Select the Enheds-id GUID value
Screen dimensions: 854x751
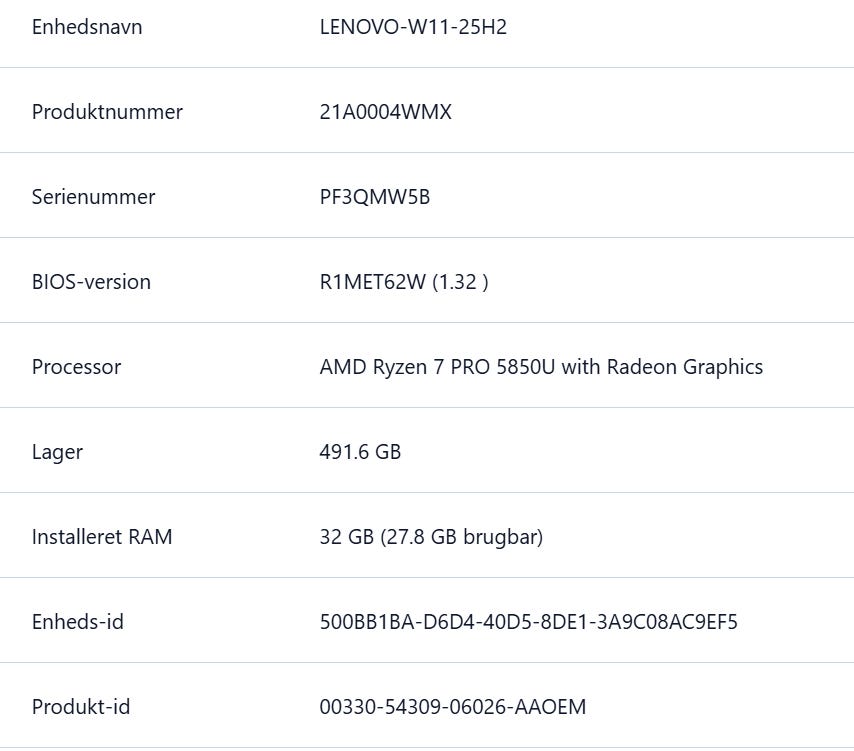[x=528, y=621]
